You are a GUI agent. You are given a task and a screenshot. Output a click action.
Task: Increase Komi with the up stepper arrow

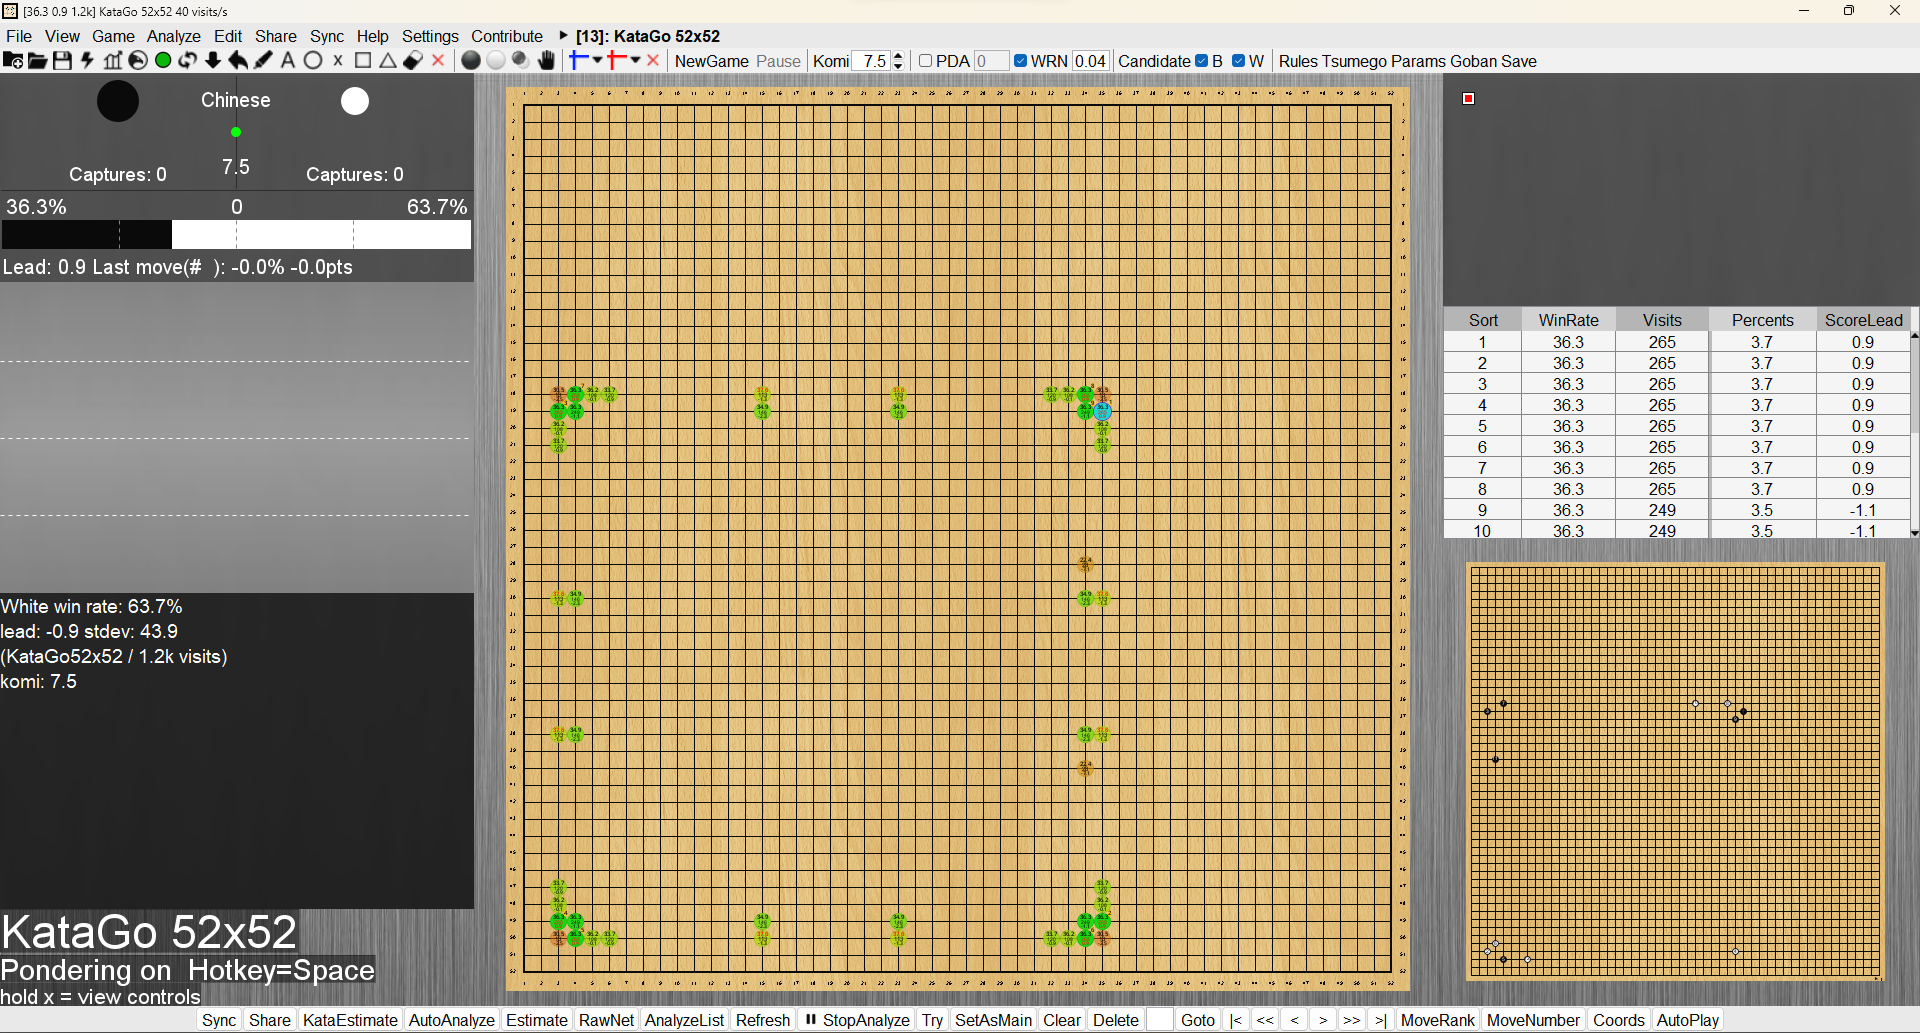pos(898,56)
